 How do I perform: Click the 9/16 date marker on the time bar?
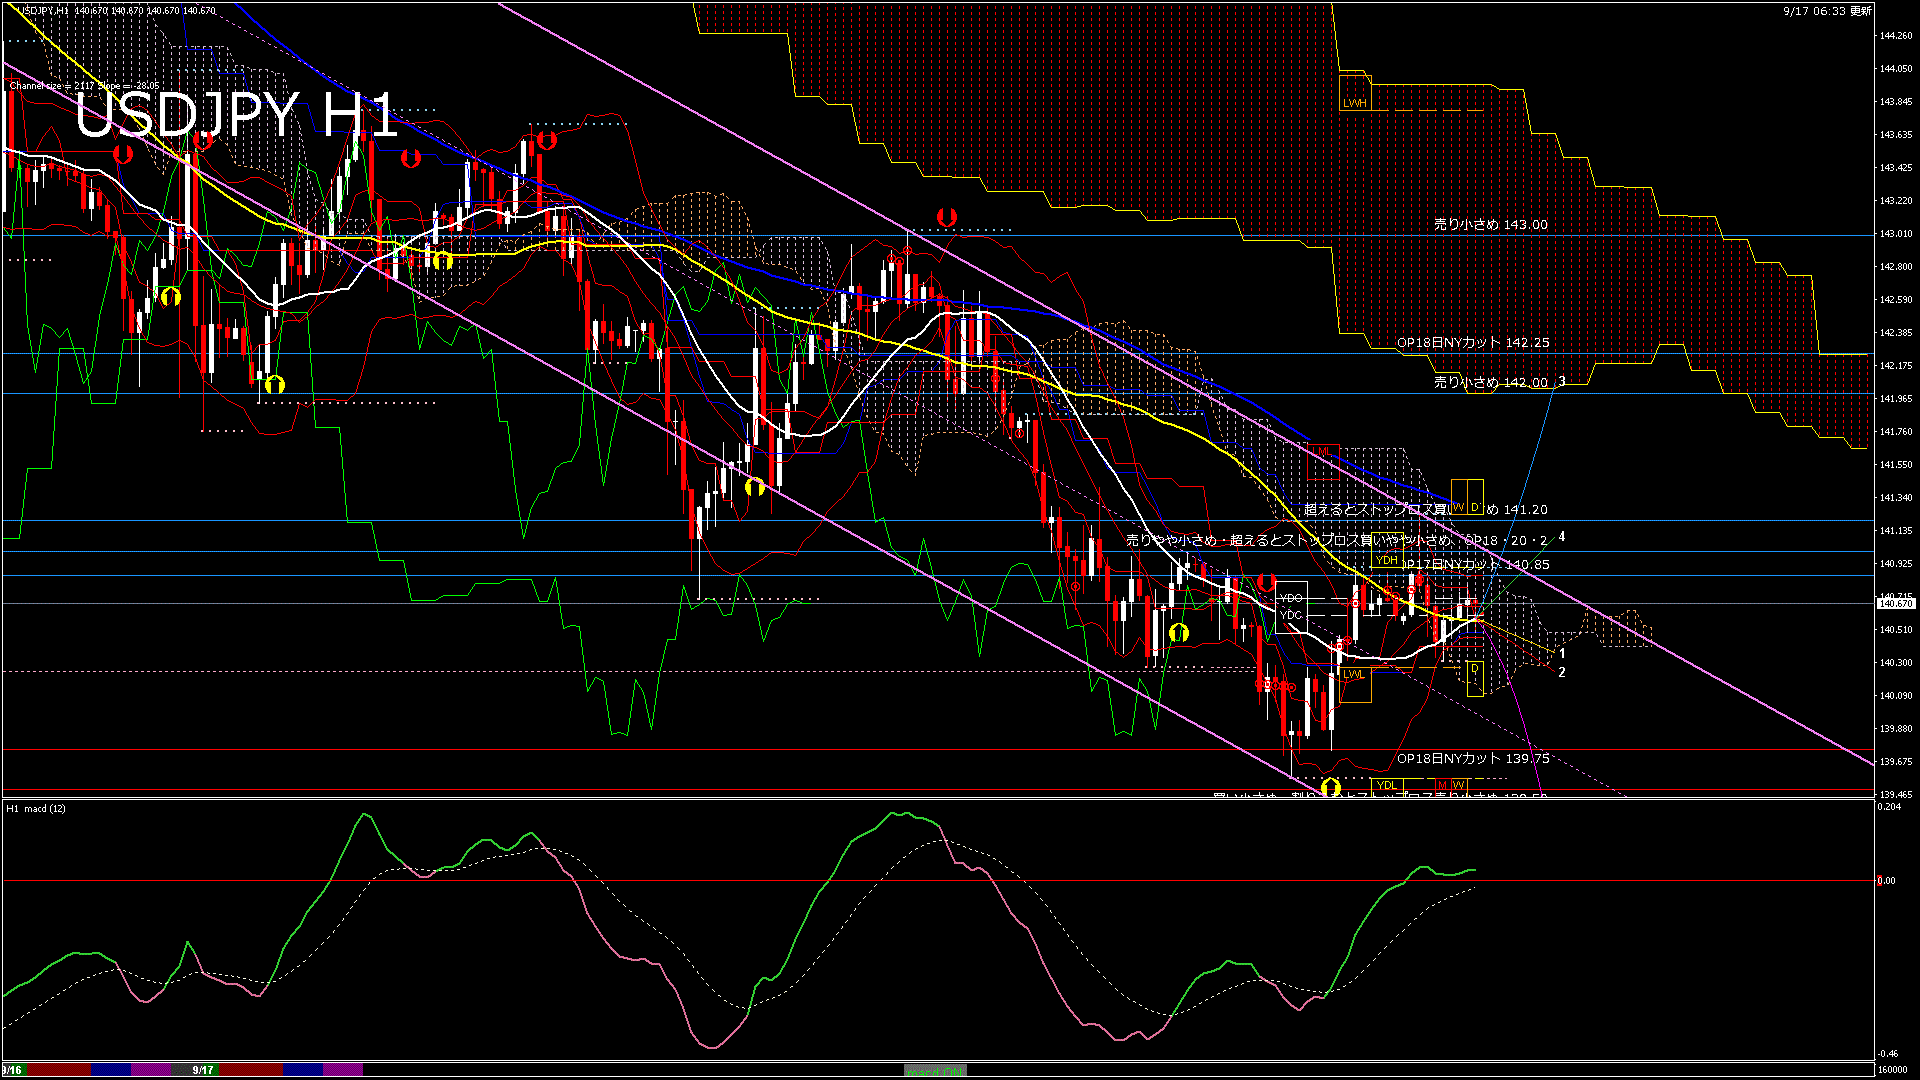pyautogui.click(x=11, y=1070)
